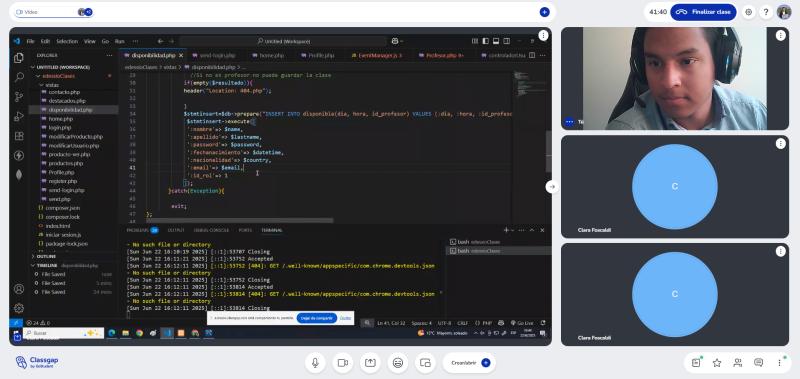The image size is (800, 379).
Task: Collapse the TIMELINE section
Action: pos(47,266)
